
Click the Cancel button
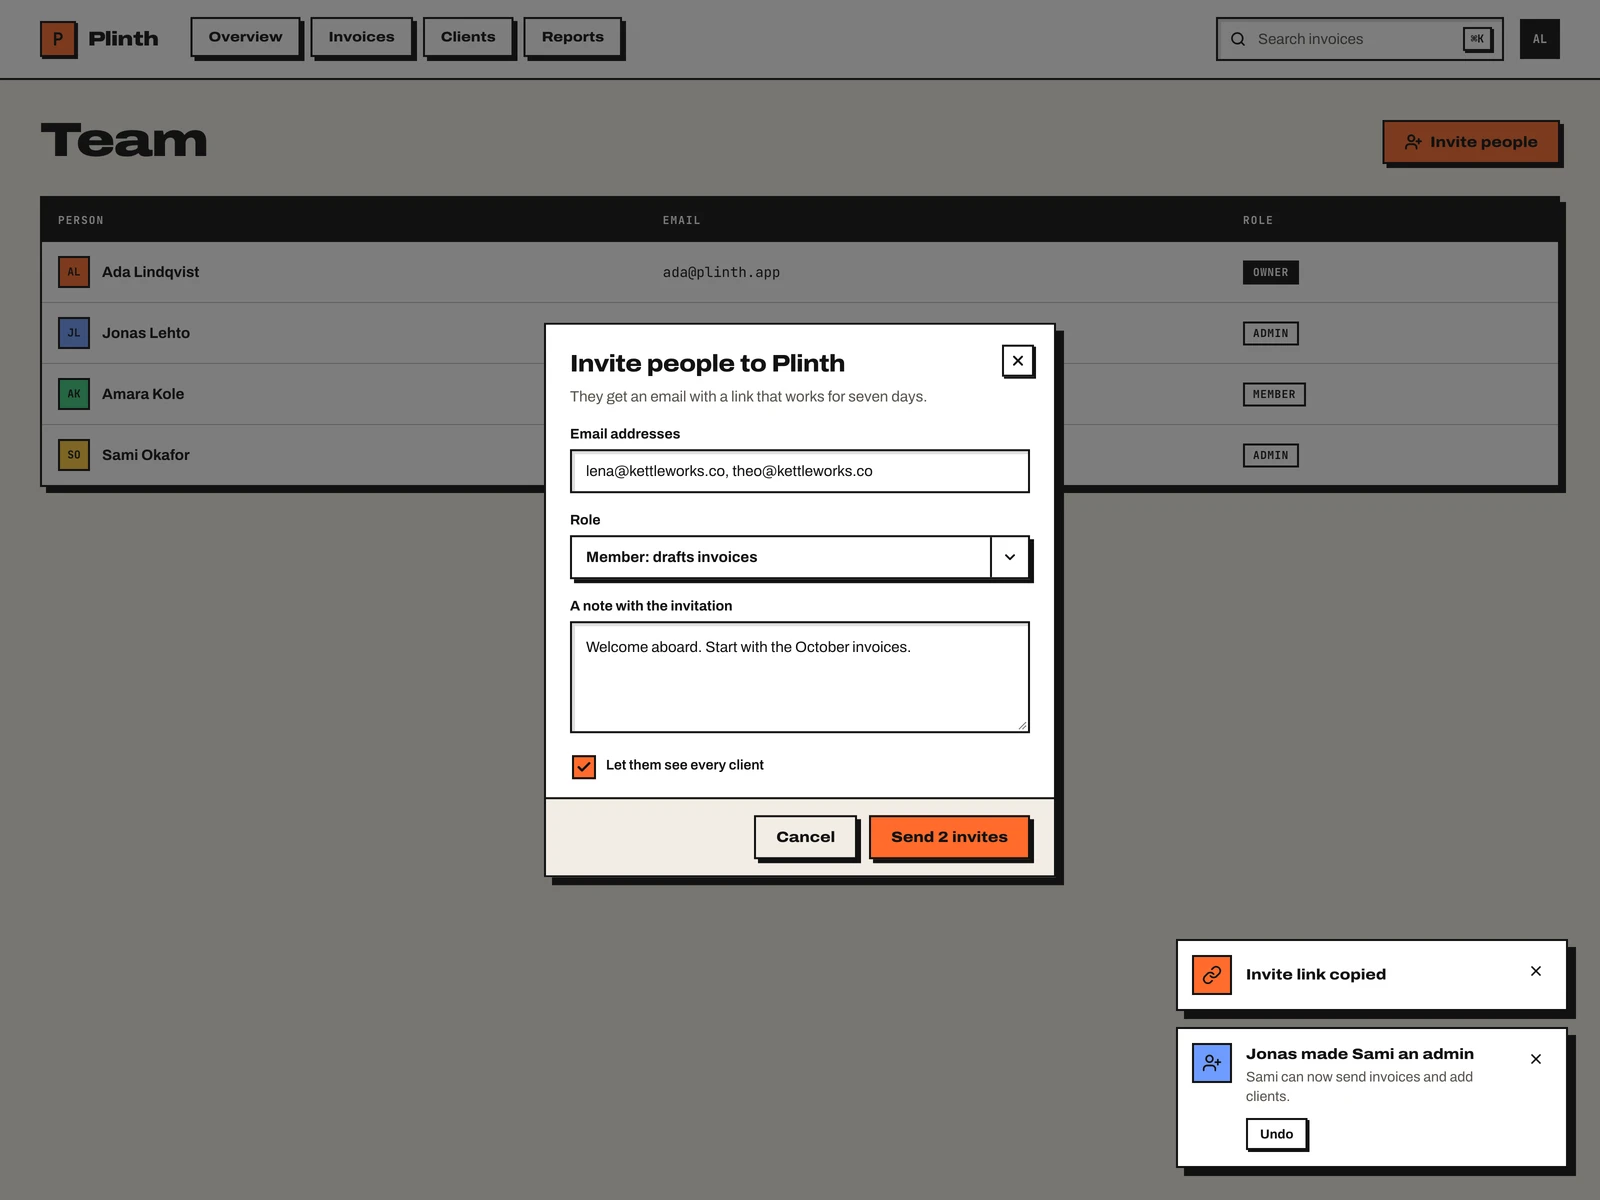[806, 837]
